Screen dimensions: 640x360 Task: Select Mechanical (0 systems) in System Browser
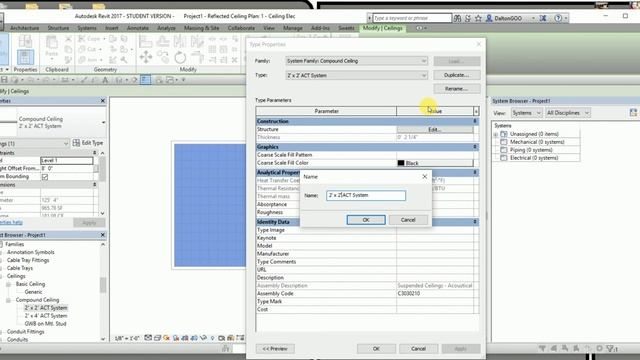(537, 142)
